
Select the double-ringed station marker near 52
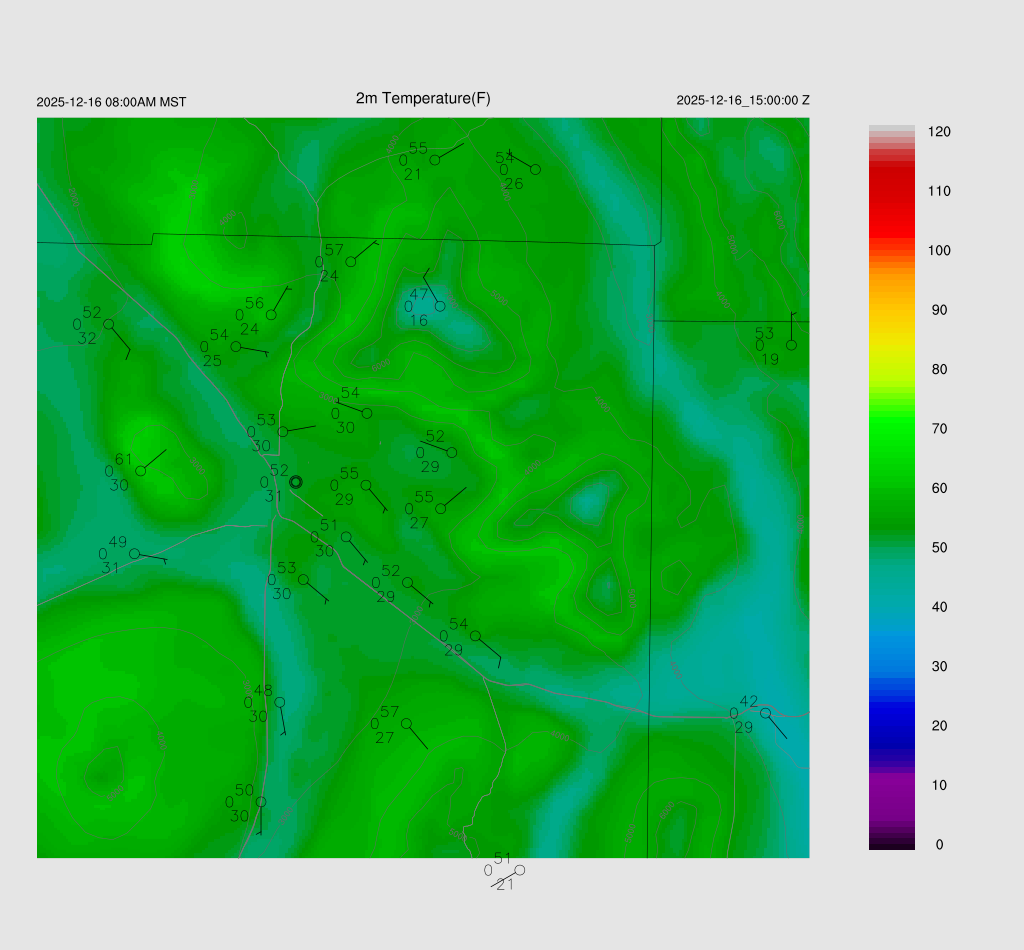click(x=296, y=482)
